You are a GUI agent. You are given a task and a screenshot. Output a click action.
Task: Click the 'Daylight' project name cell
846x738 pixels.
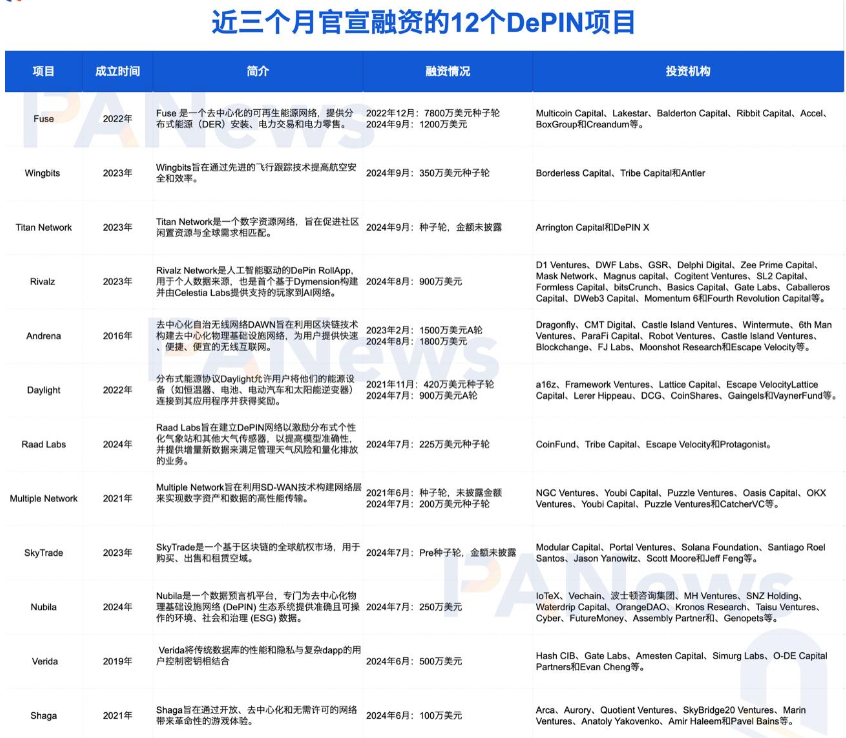click(44, 390)
